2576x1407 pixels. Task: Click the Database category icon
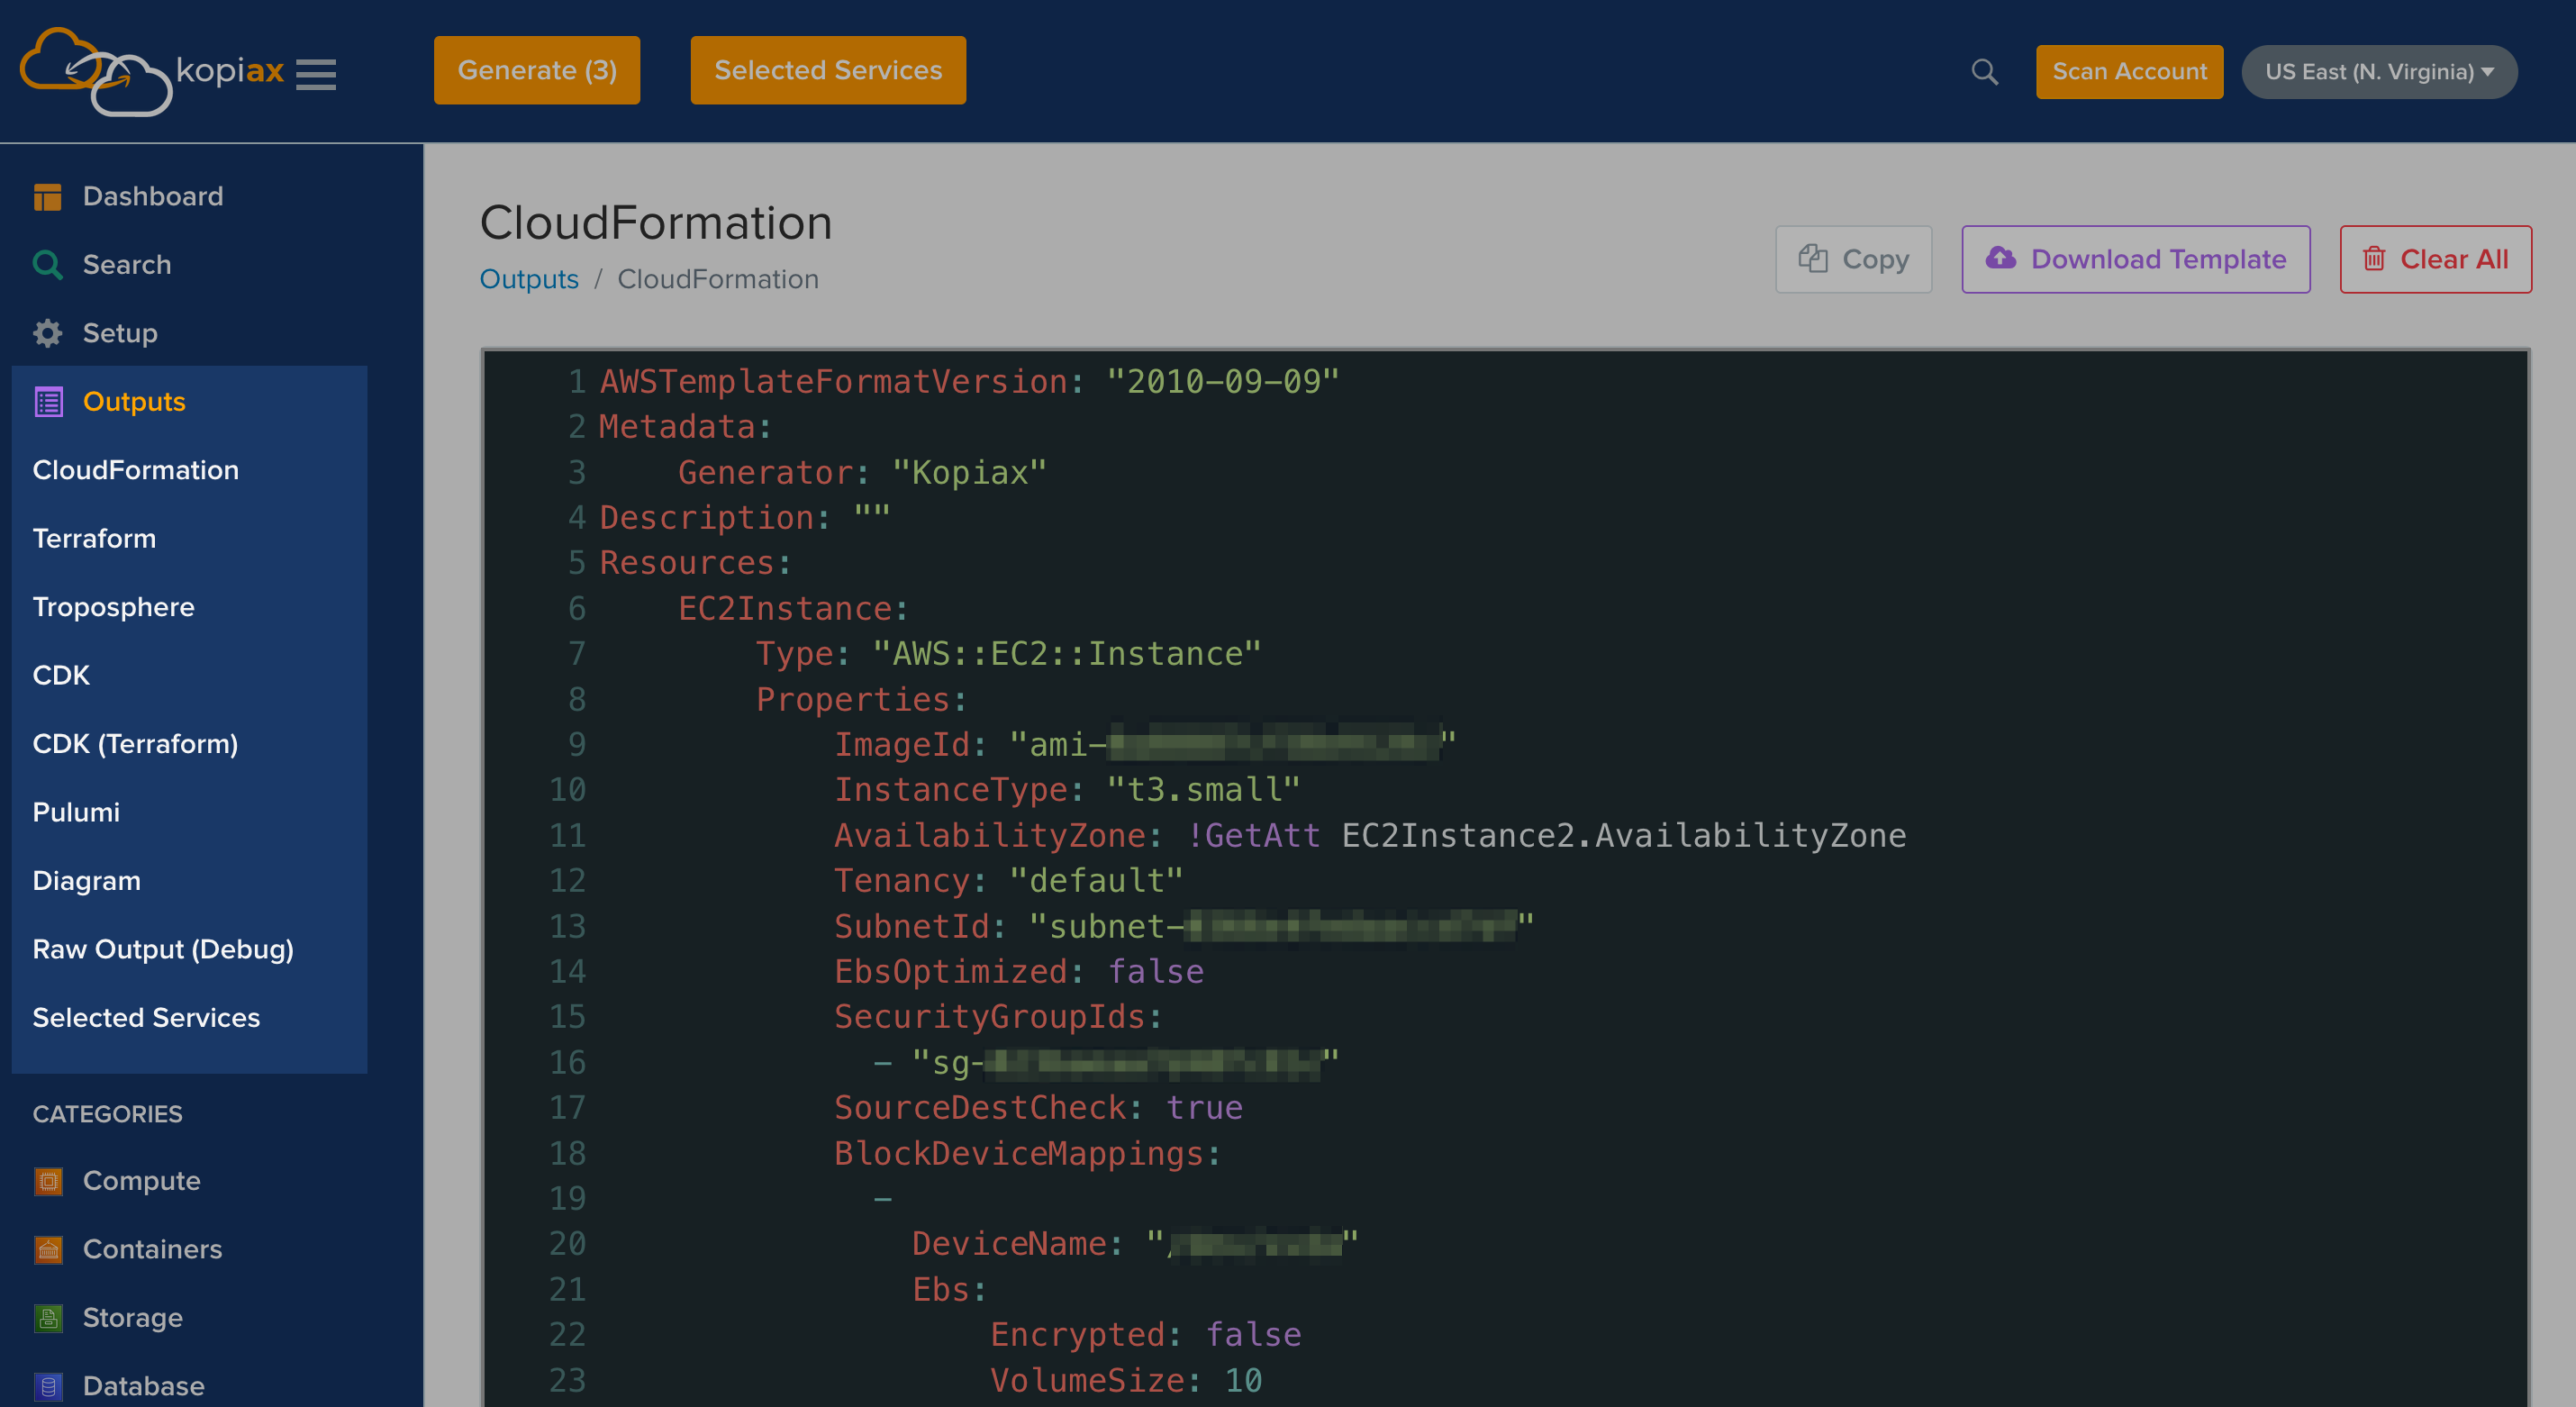tap(48, 1386)
